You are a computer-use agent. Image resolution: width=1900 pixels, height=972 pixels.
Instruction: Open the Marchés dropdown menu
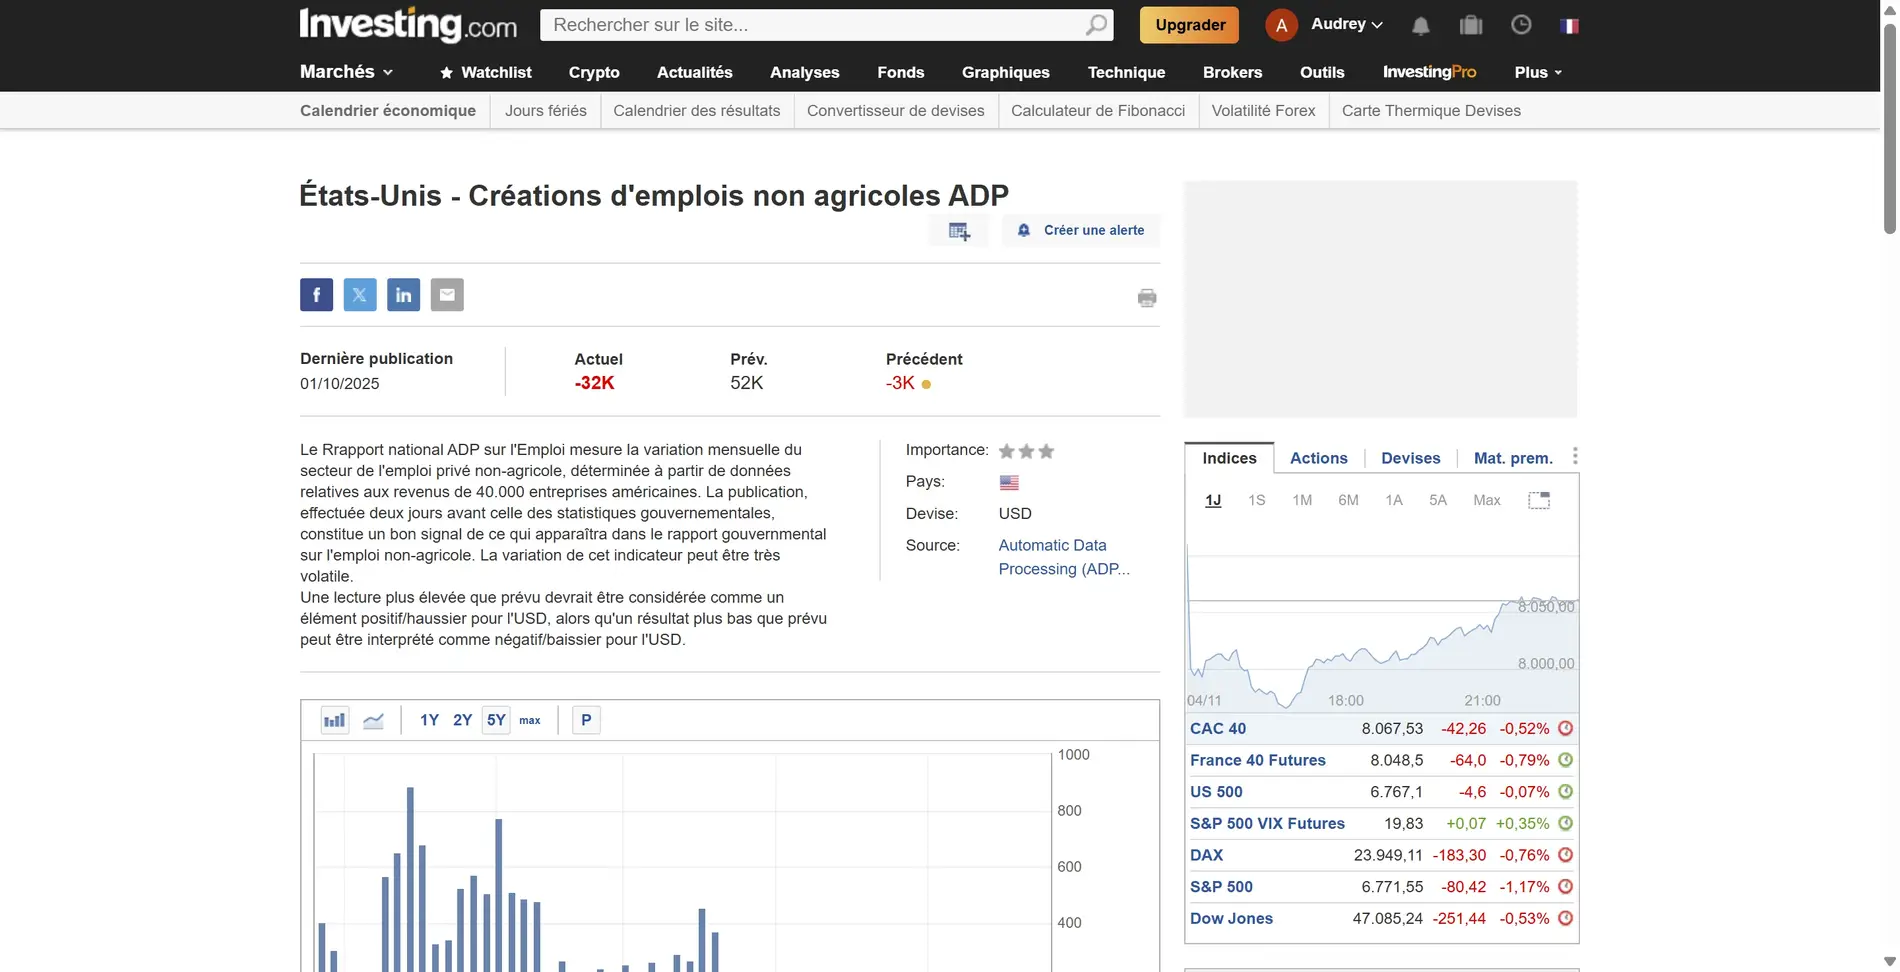pos(345,72)
